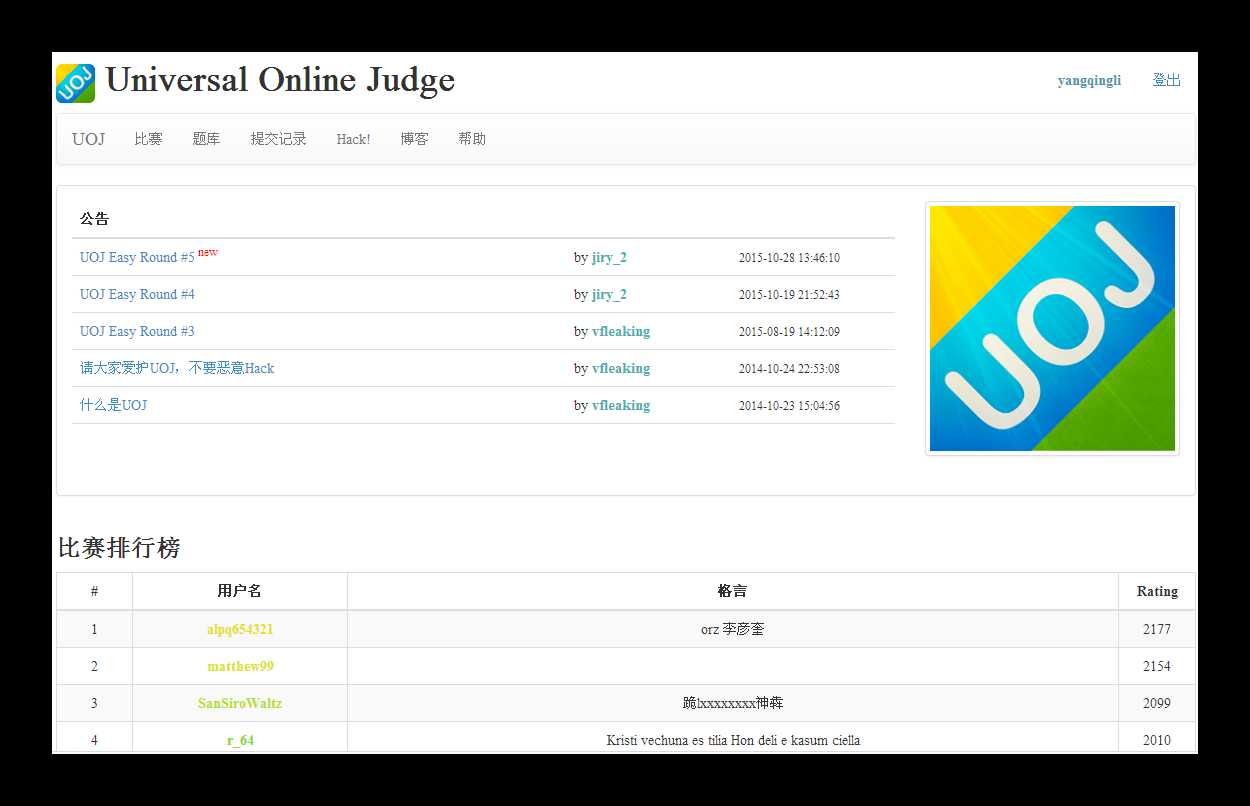This screenshot has height=806, width=1250.
Task: Open the 什么是UOJ announcement
Action: pyautogui.click(x=113, y=406)
